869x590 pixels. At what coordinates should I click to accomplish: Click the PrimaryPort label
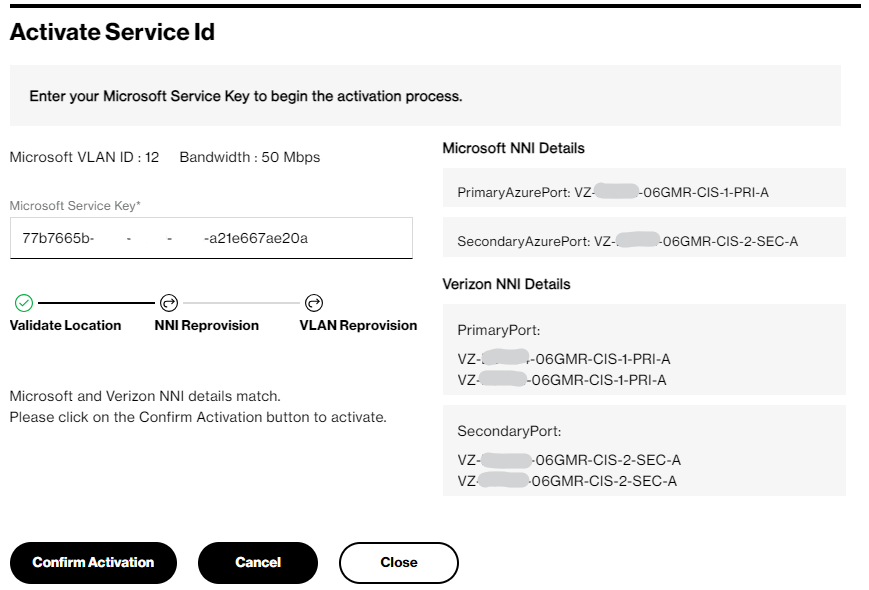pos(499,330)
